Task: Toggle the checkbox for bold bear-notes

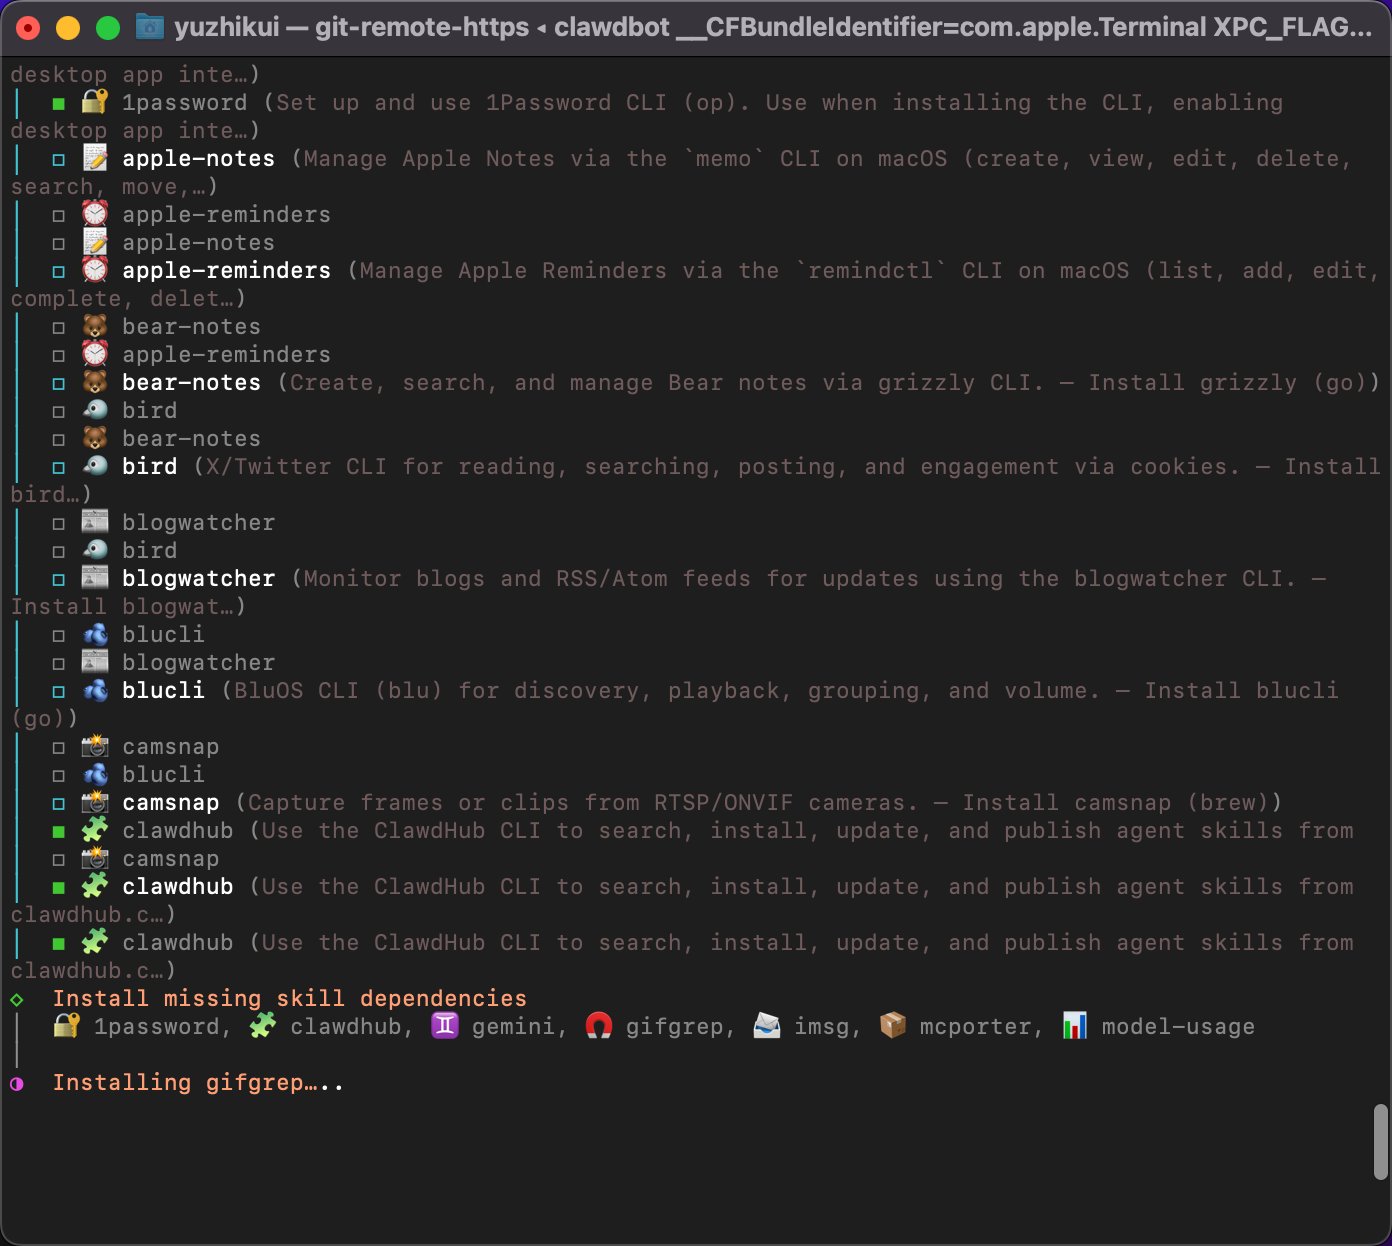Action: coord(59,383)
